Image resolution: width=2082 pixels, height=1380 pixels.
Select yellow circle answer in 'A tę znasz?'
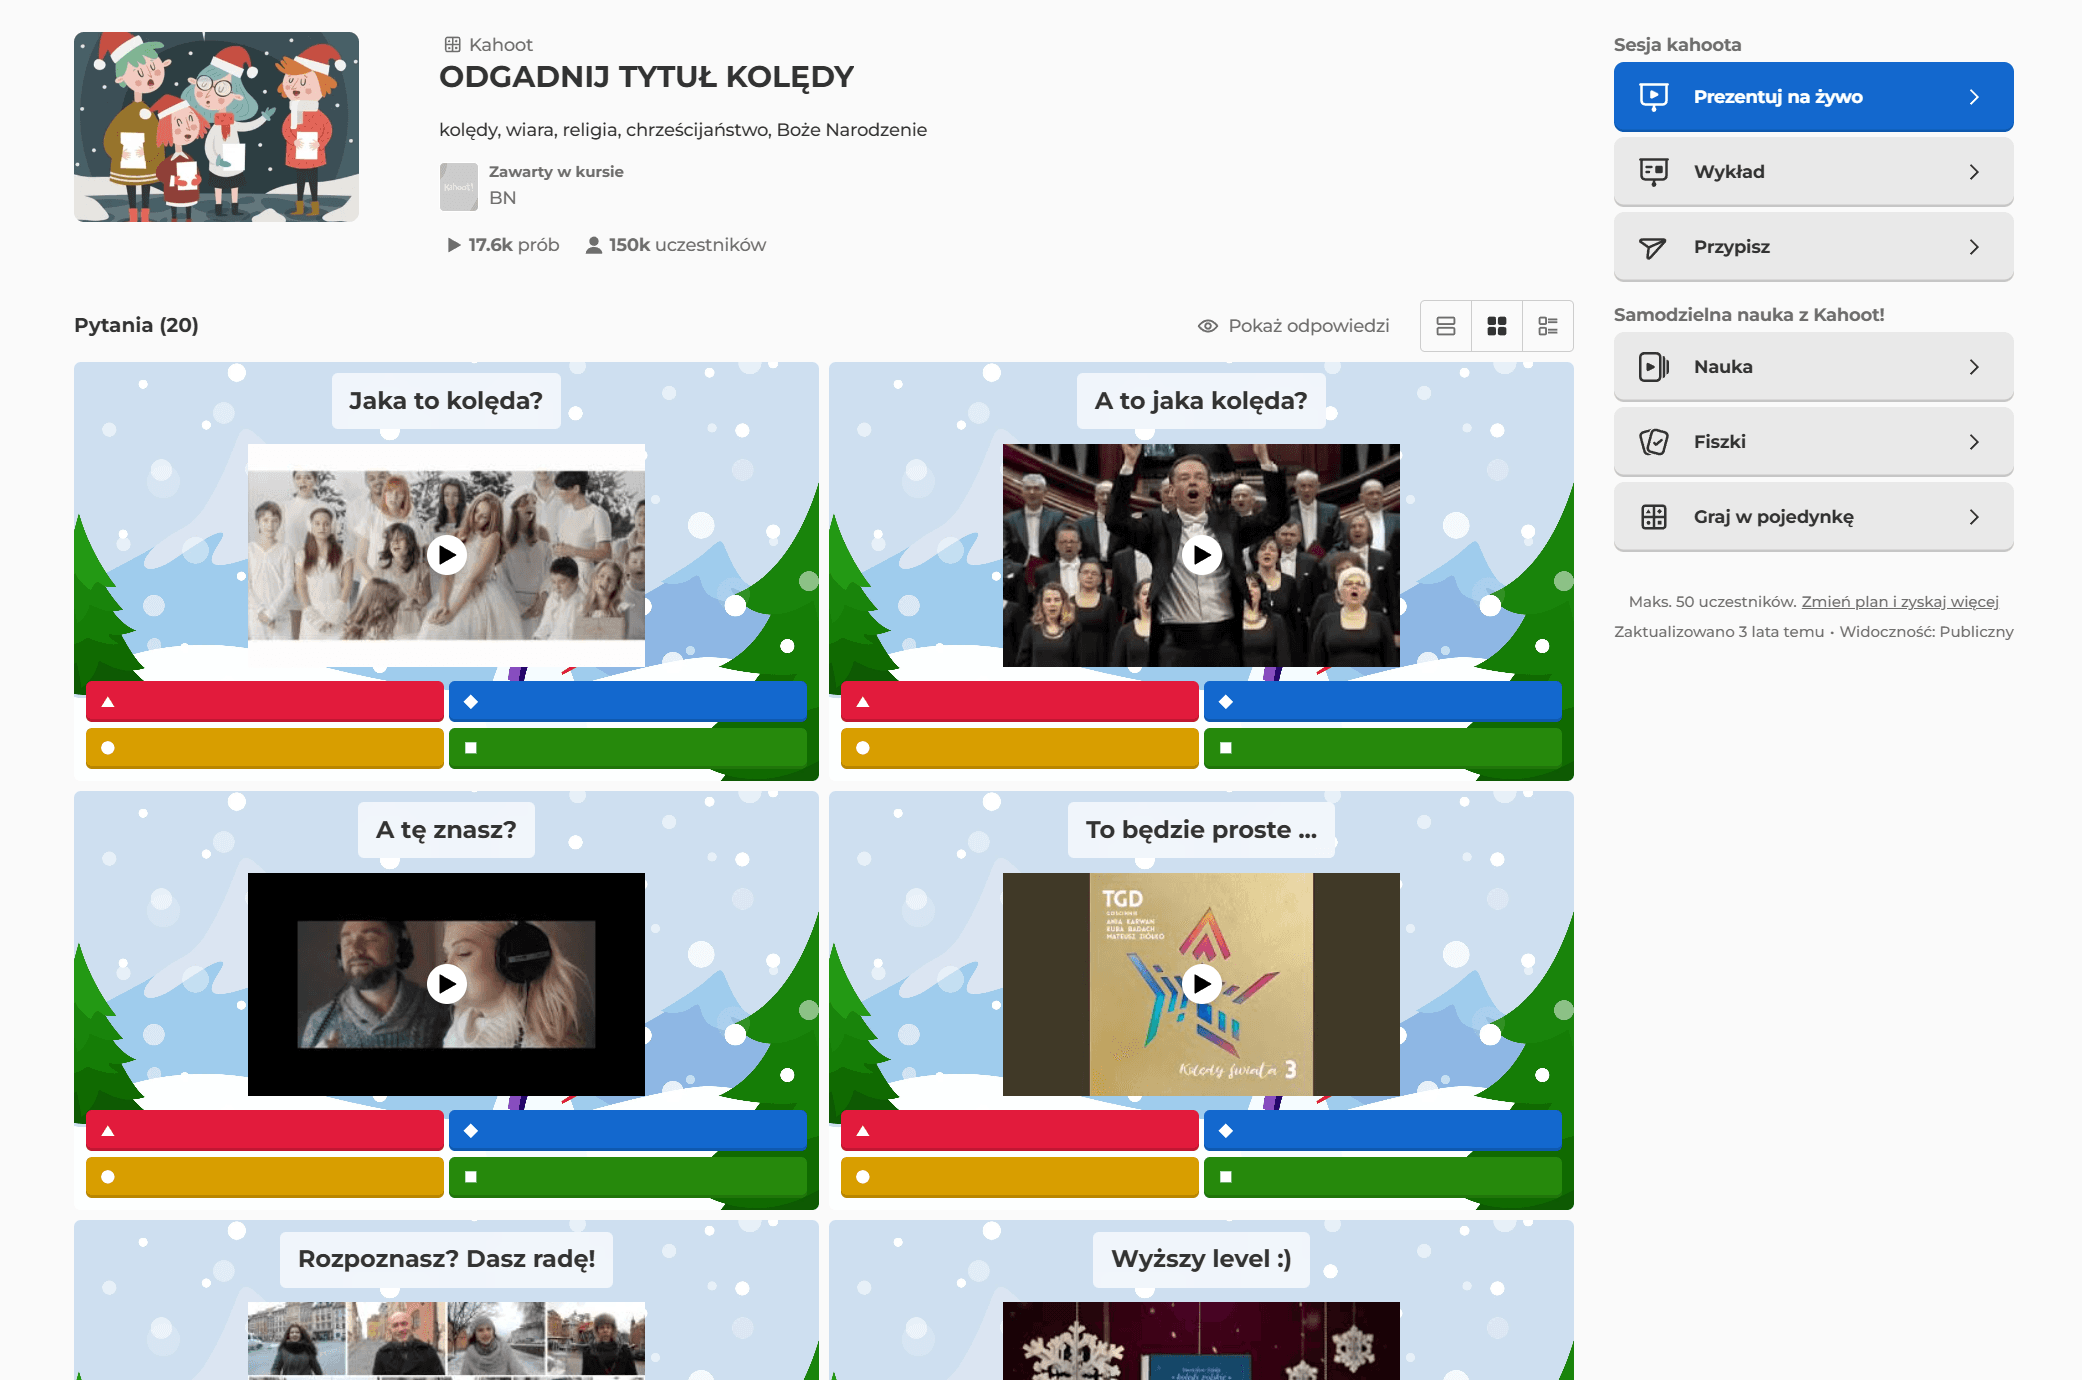coord(265,1177)
